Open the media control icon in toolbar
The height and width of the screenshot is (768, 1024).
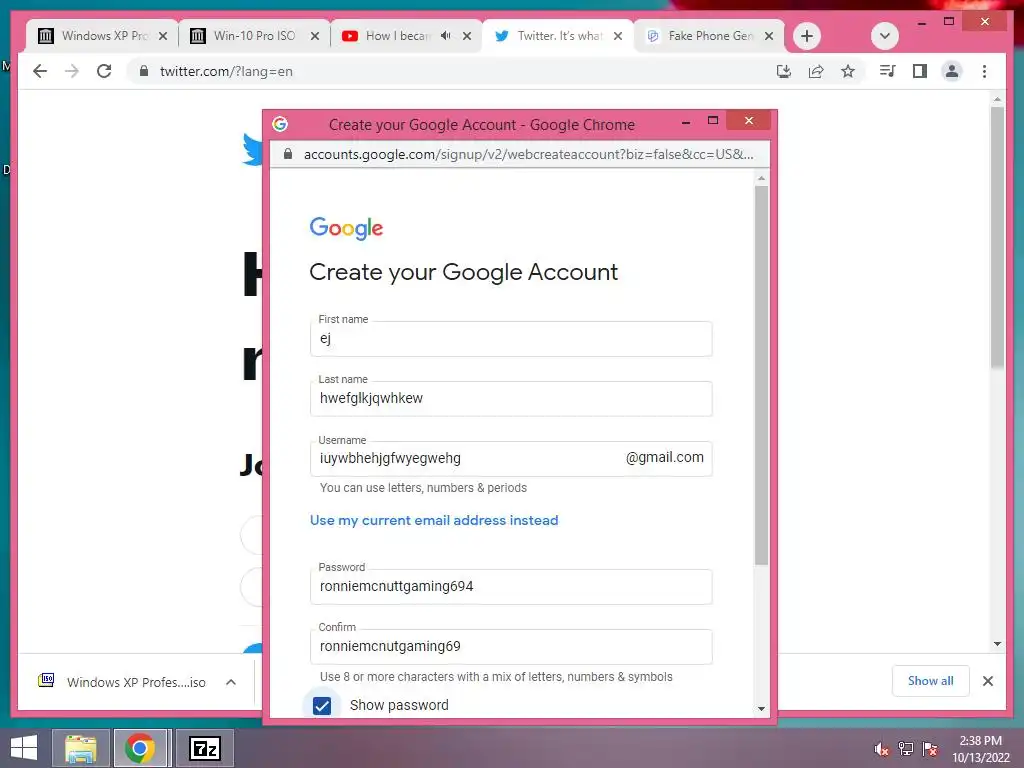coord(888,71)
